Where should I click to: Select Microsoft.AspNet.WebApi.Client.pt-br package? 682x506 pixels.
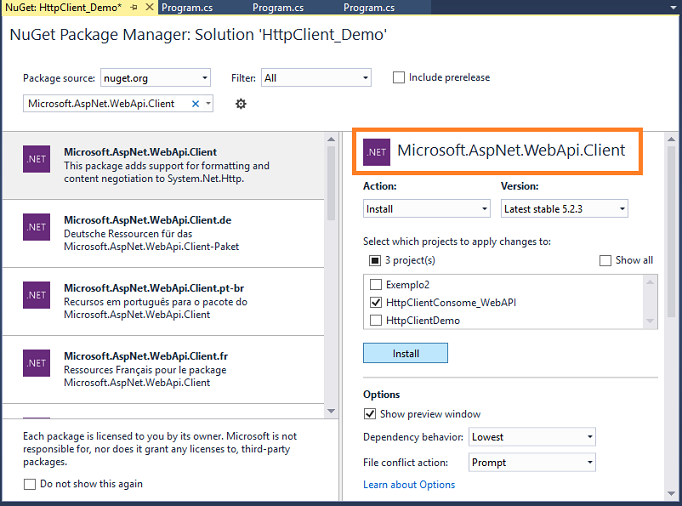point(164,302)
